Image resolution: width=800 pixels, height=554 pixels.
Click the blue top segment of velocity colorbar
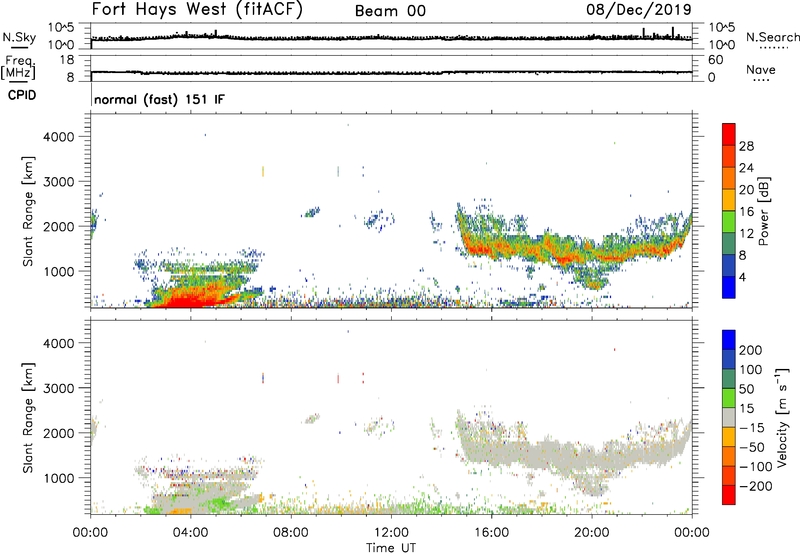pos(729,340)
